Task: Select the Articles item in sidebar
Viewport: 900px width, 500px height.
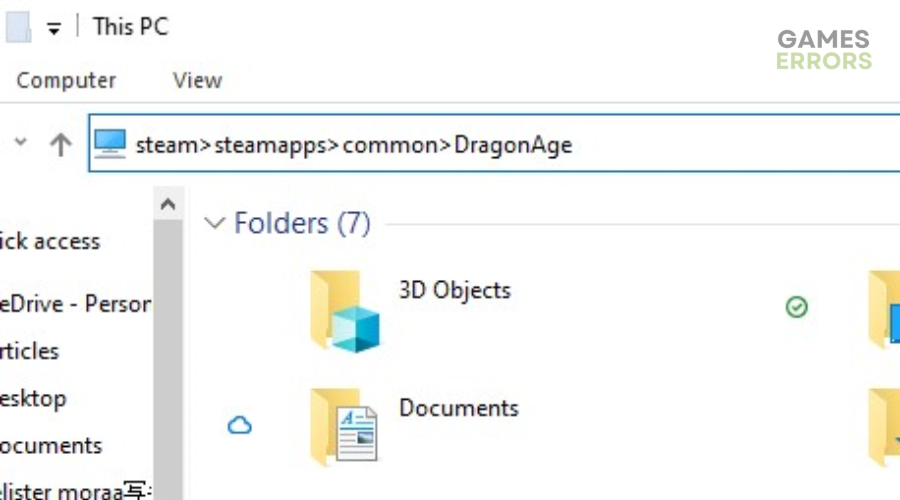Action: click(29, 351)
